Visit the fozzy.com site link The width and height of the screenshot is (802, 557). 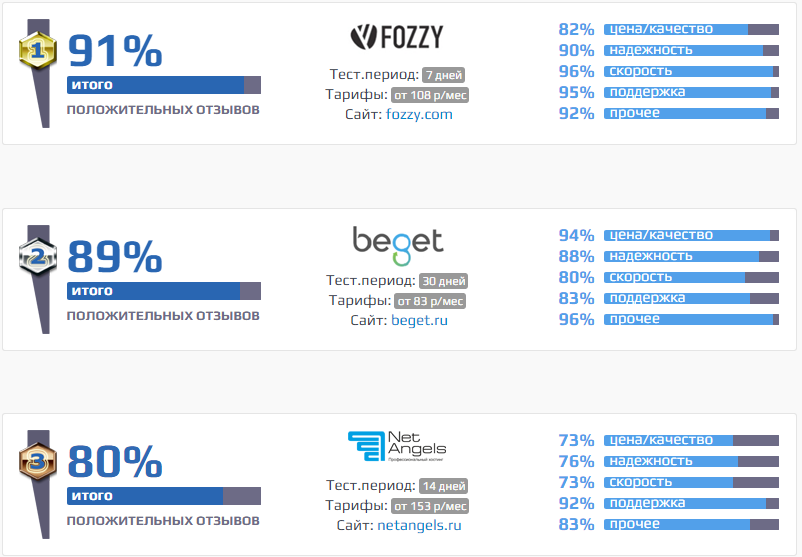(x=419, y=114)
